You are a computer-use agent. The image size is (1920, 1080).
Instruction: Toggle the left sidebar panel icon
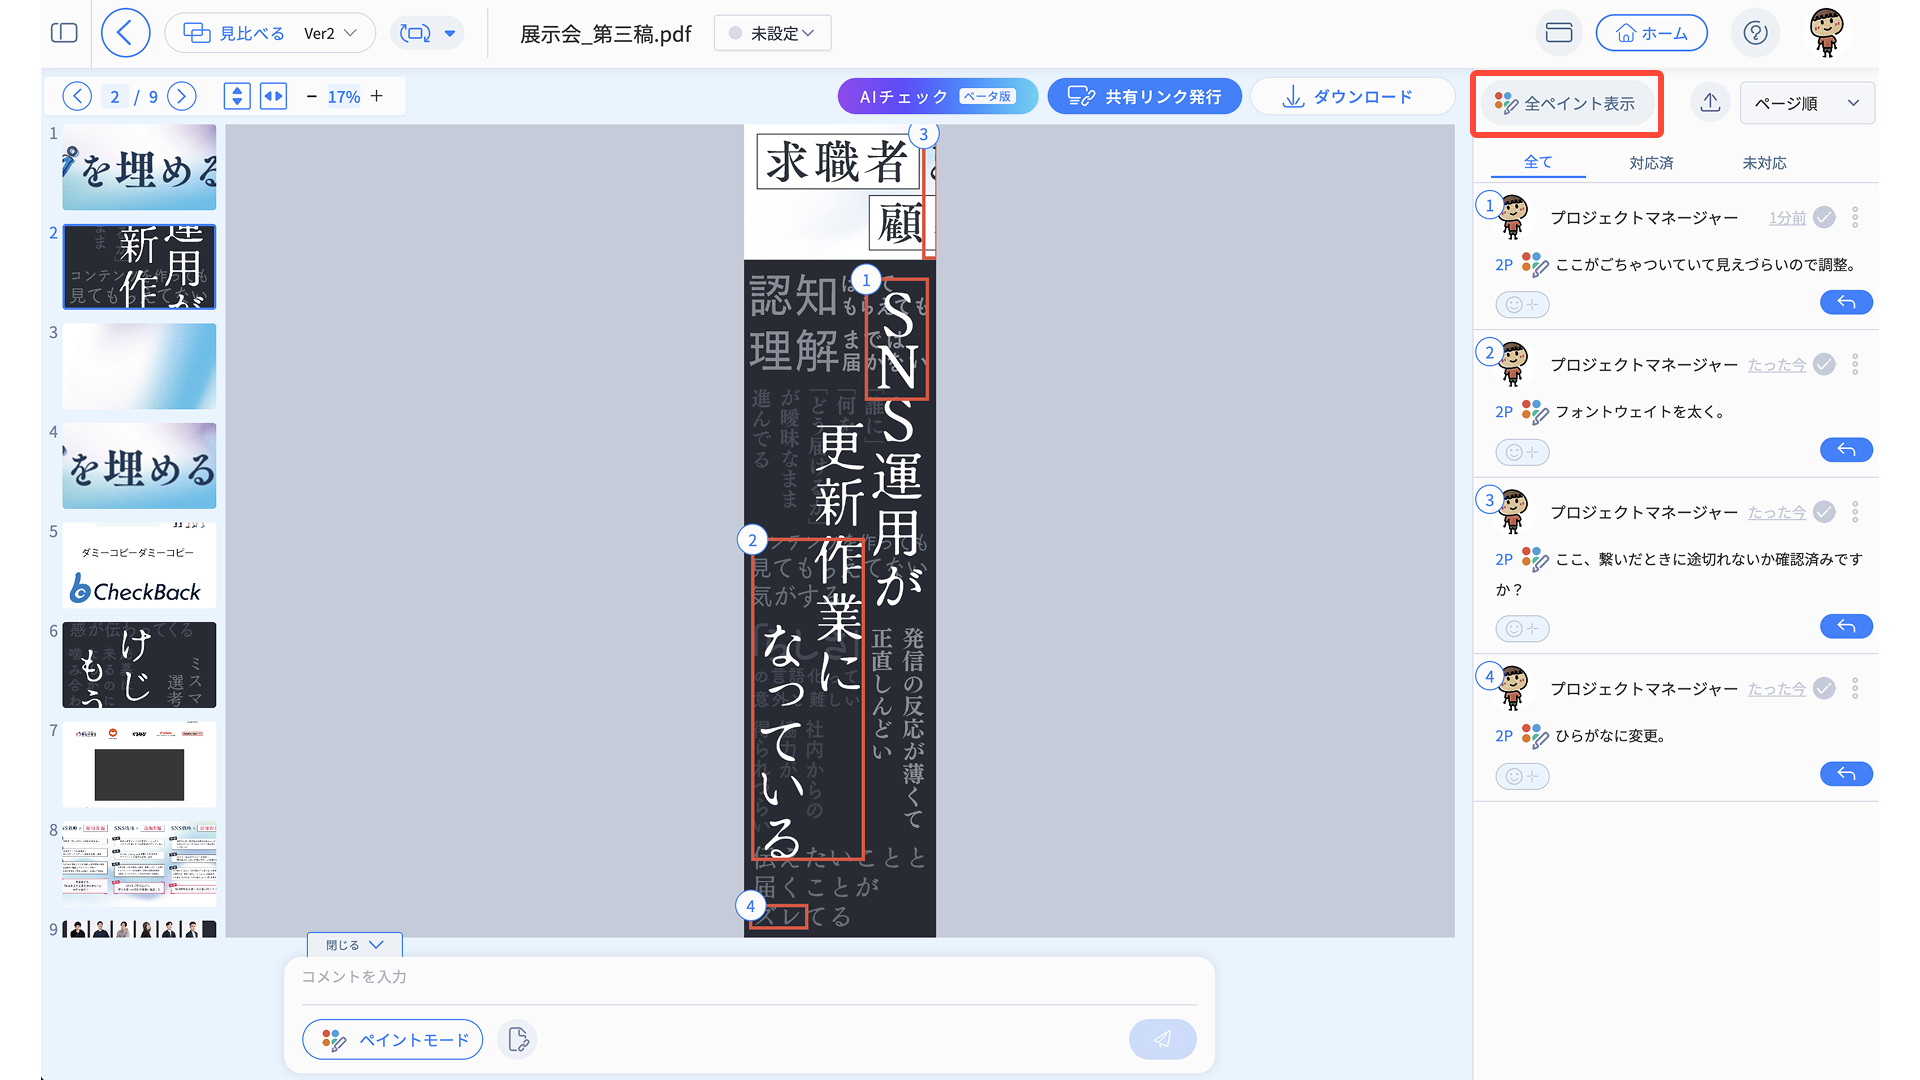[64, 33]
